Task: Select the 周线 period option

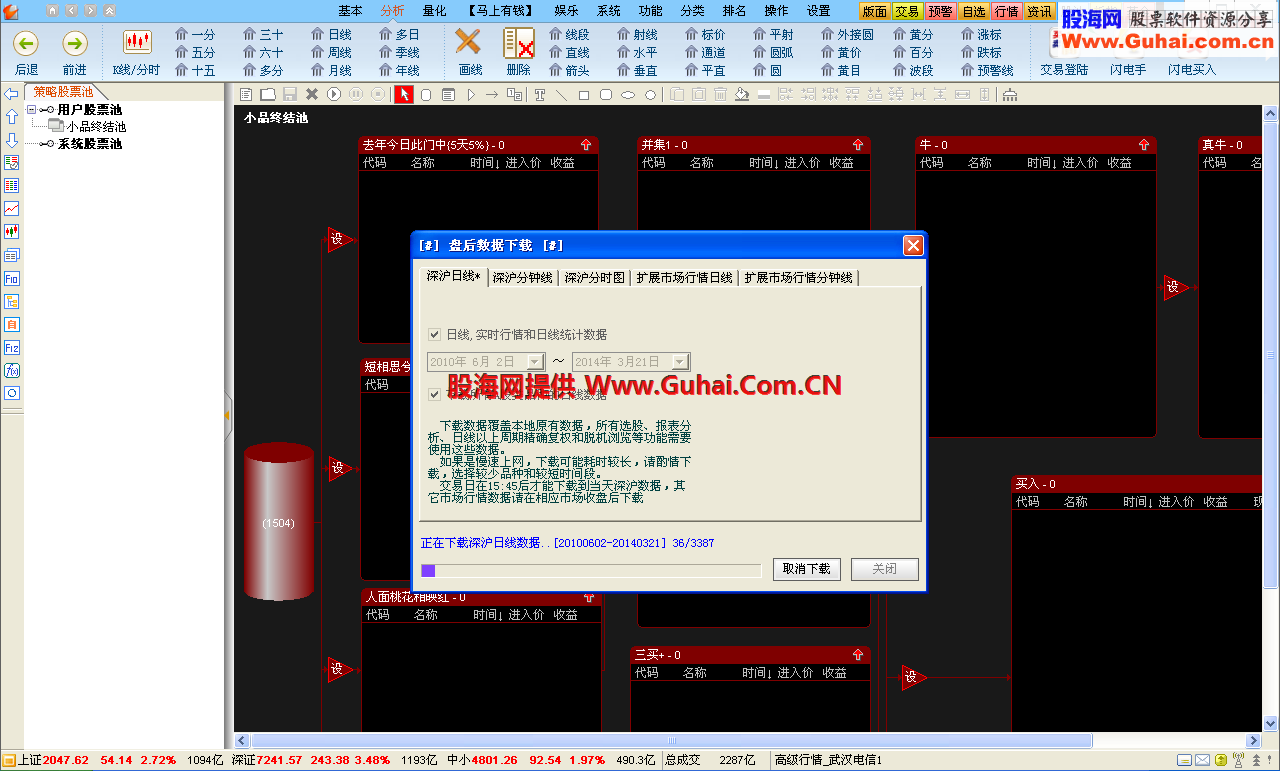Action: [330, 53]
